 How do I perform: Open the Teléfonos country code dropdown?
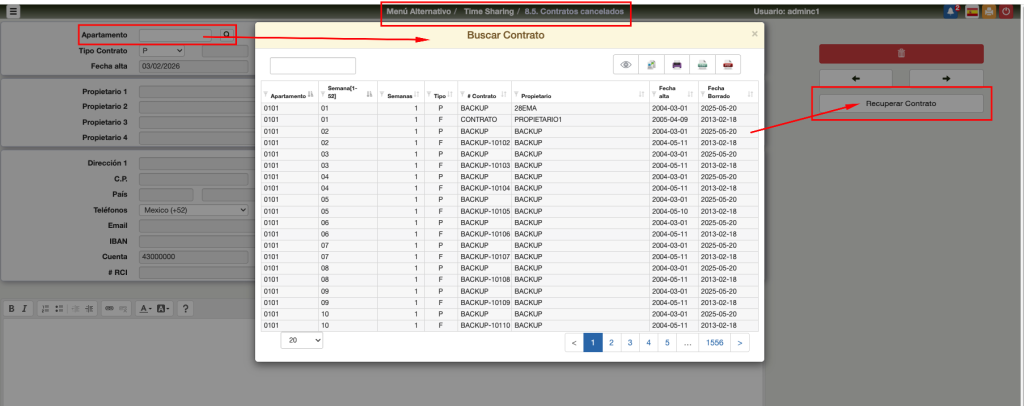click(x=193, y=210)
